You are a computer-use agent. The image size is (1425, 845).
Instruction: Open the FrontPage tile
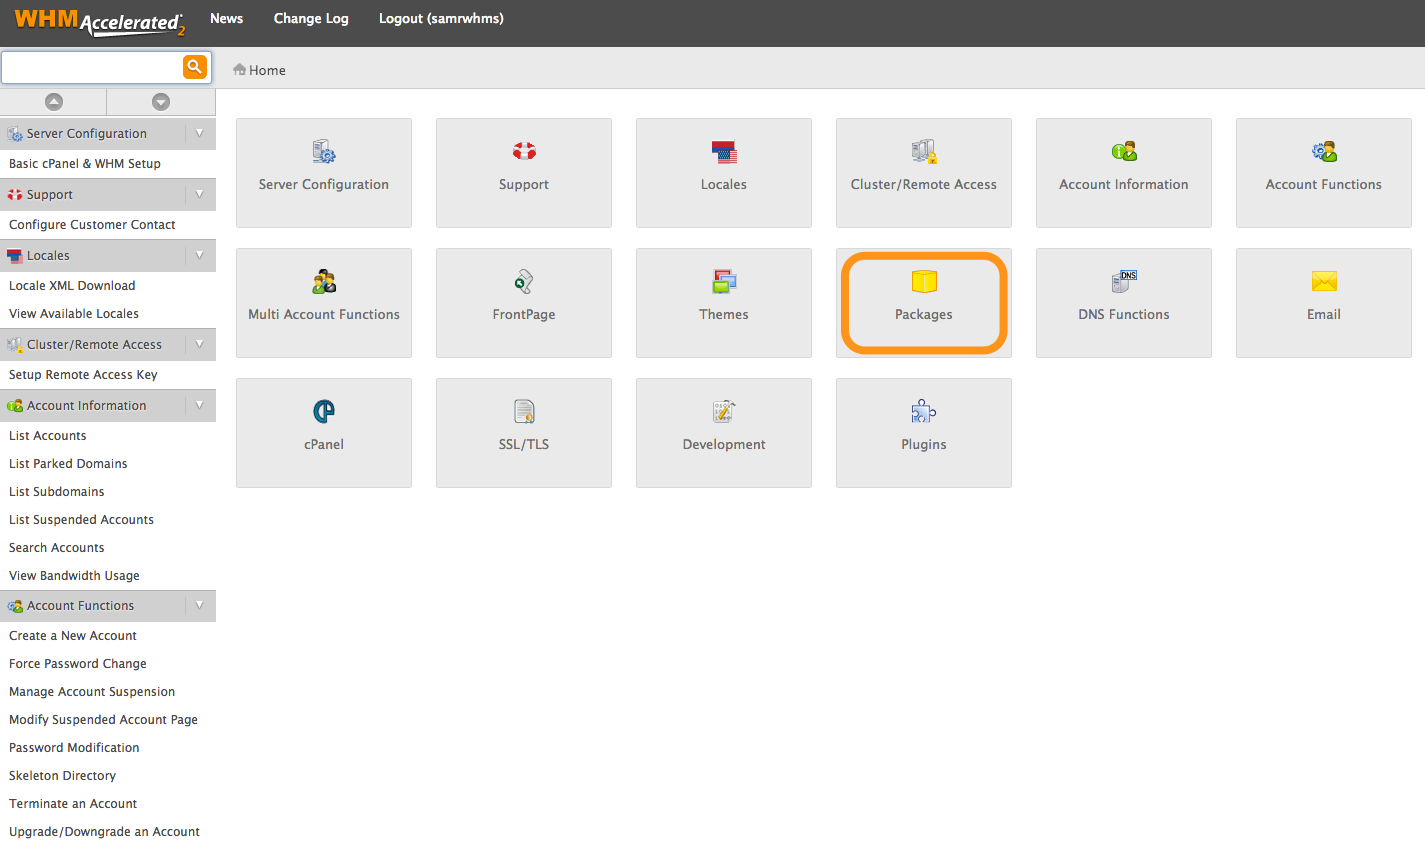click(524, 303)
